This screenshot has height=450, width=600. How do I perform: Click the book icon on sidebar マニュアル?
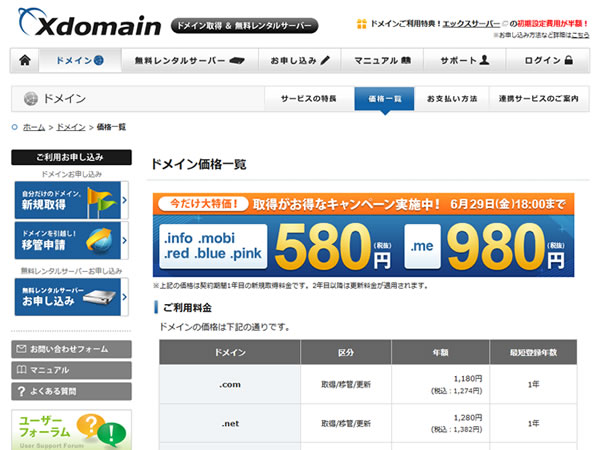coord(21,370)
